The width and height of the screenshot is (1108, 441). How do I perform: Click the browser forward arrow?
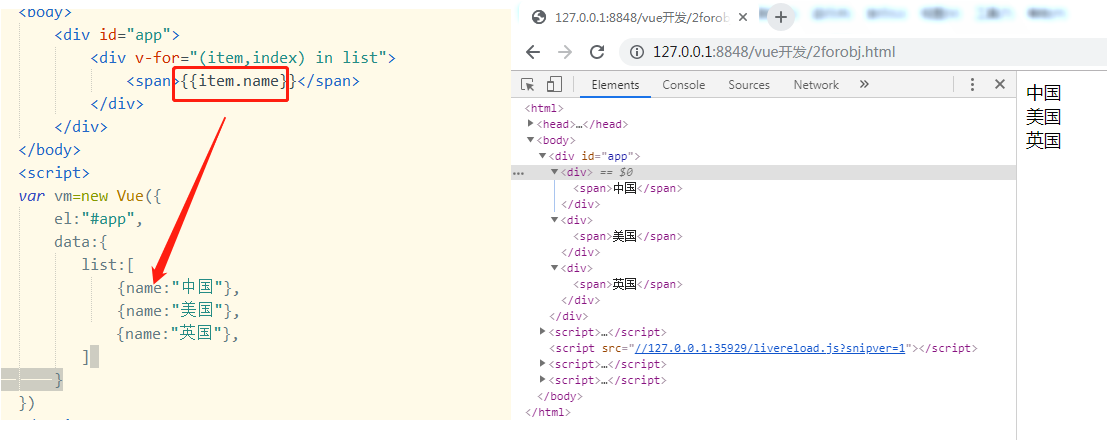[565, 52]
